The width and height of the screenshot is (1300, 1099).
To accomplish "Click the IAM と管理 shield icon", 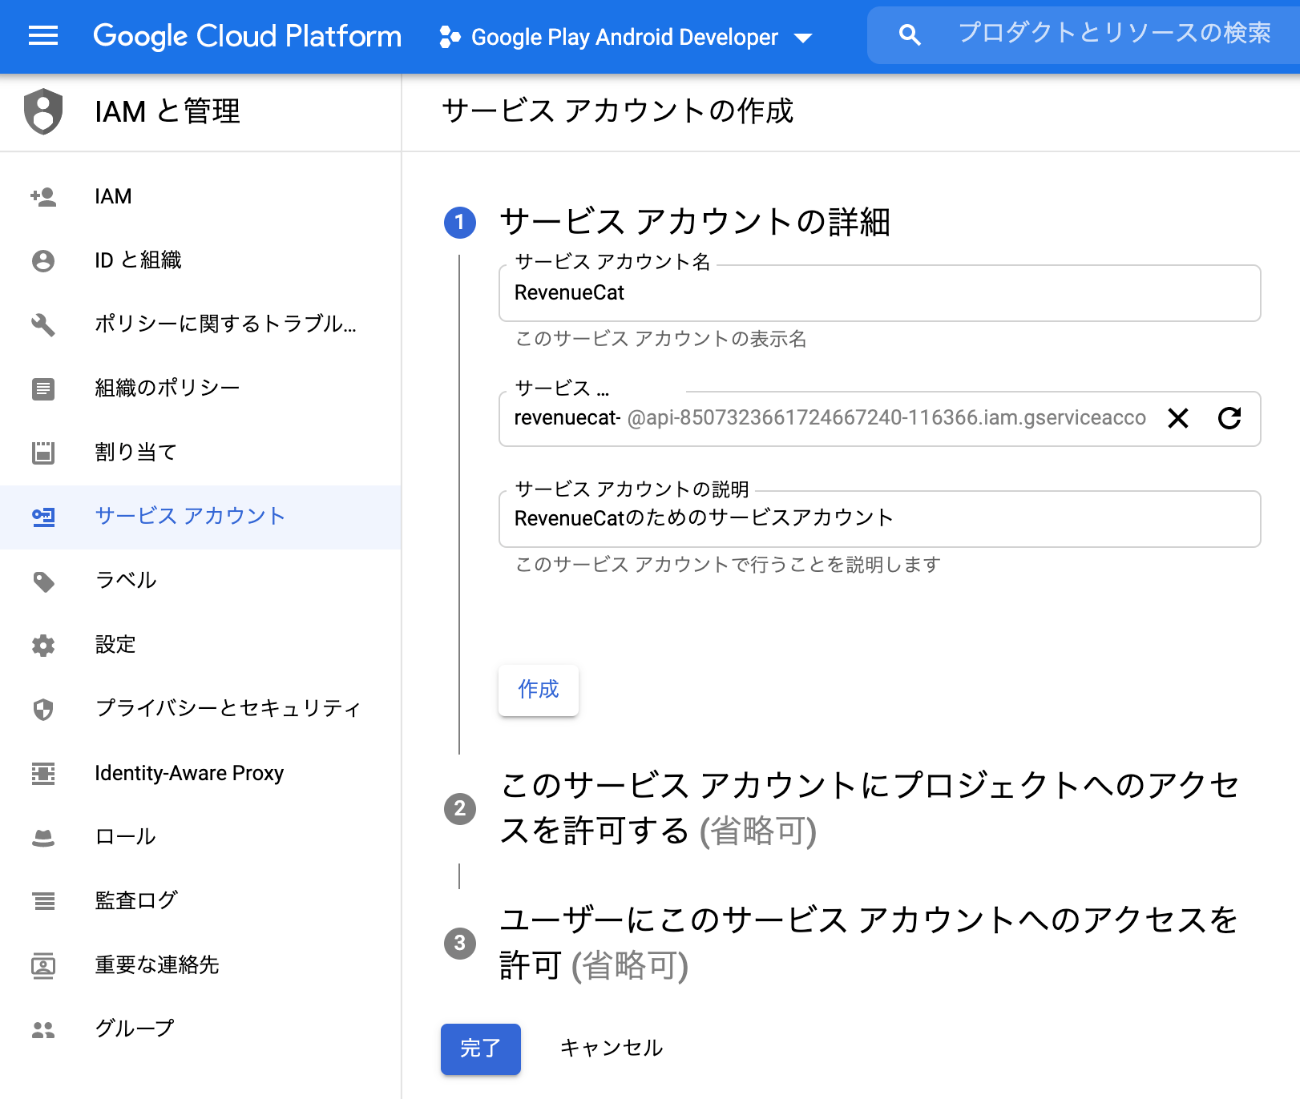I will [x=43, y=111].
